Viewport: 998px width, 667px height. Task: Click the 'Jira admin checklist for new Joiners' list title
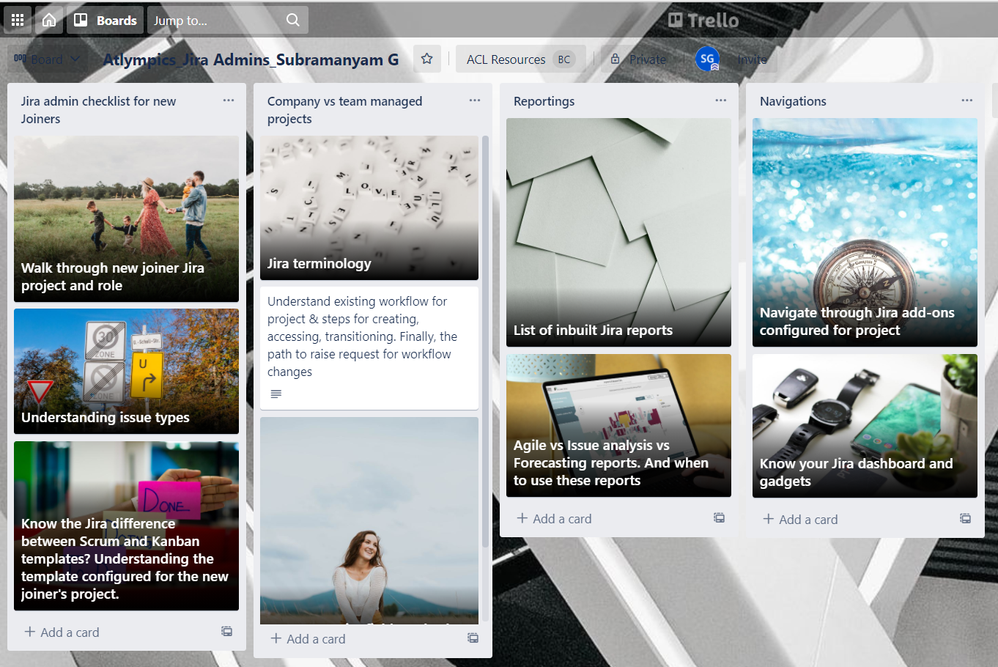pyautogui.click(x=98, y=110)
